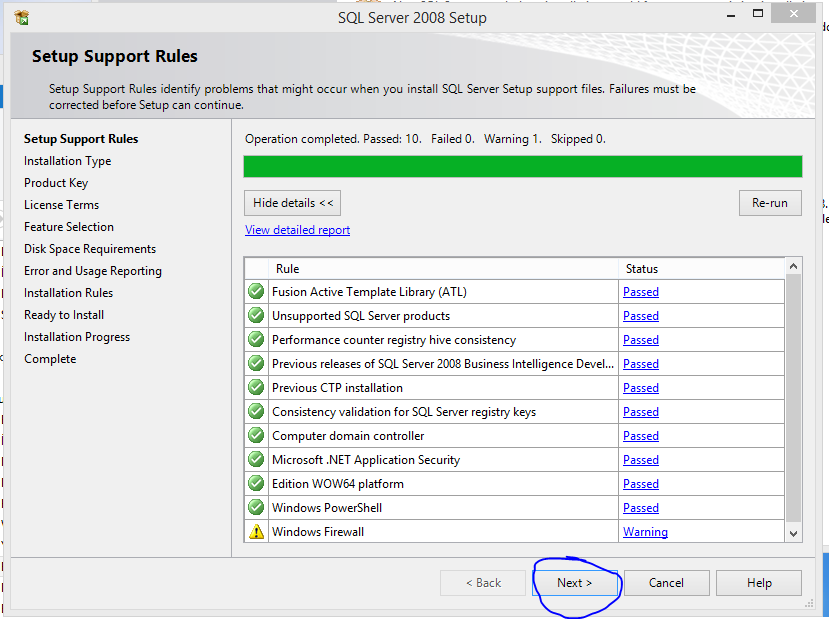This screenshot has width=829, height=619.
Task: Select Installation Type step in sidebar
Action: pos(68,161)
